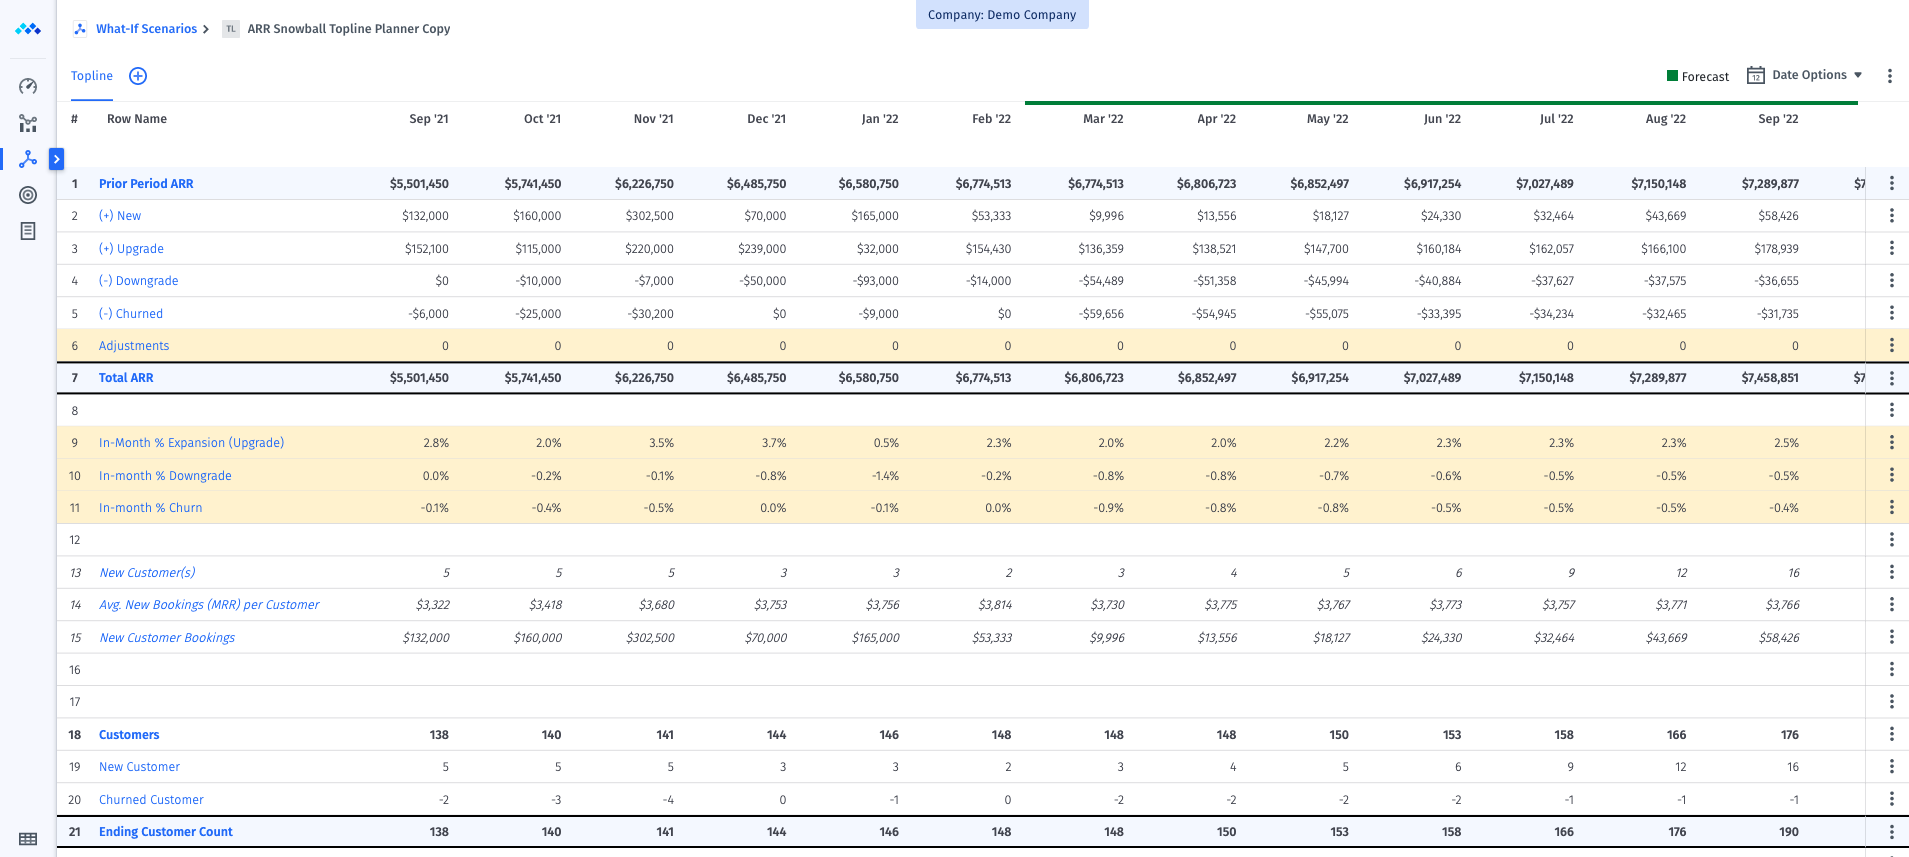Click the green Forecast legend swatch
Screen dimensions: 1909x857
(1672, 76)
